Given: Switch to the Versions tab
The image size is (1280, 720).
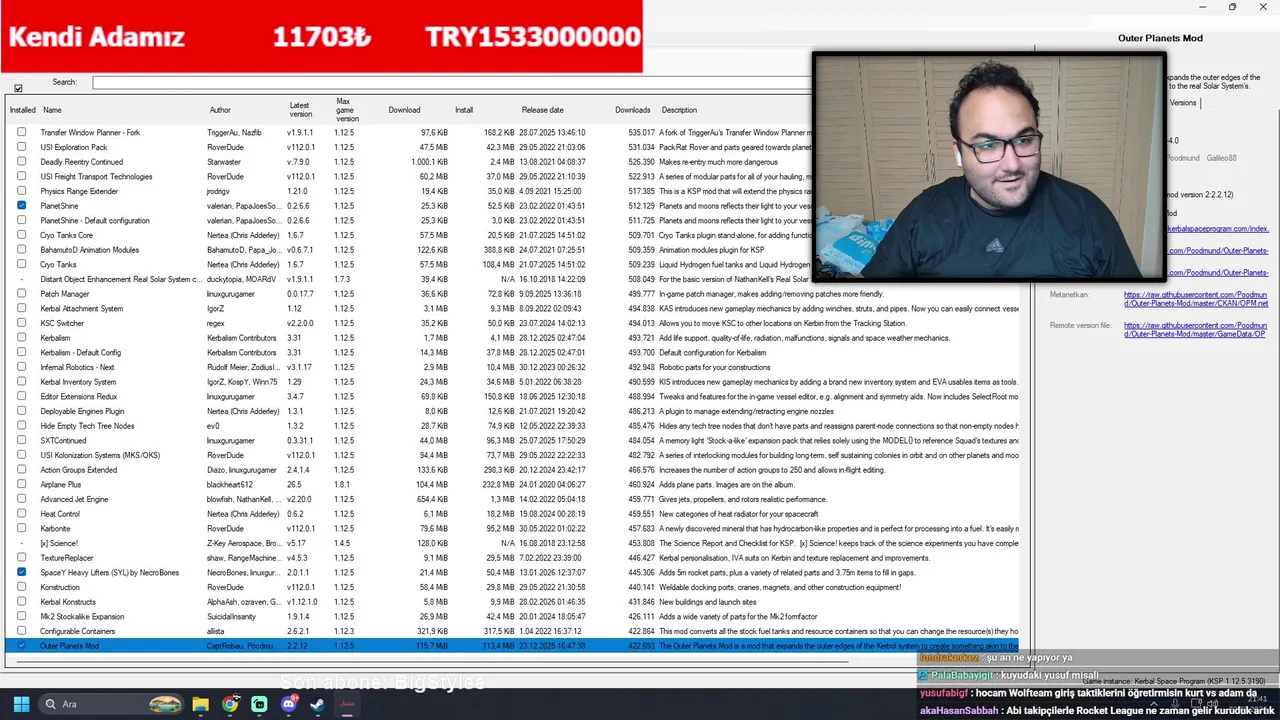Looking at the screenshot, I should tap(1183, 103).
